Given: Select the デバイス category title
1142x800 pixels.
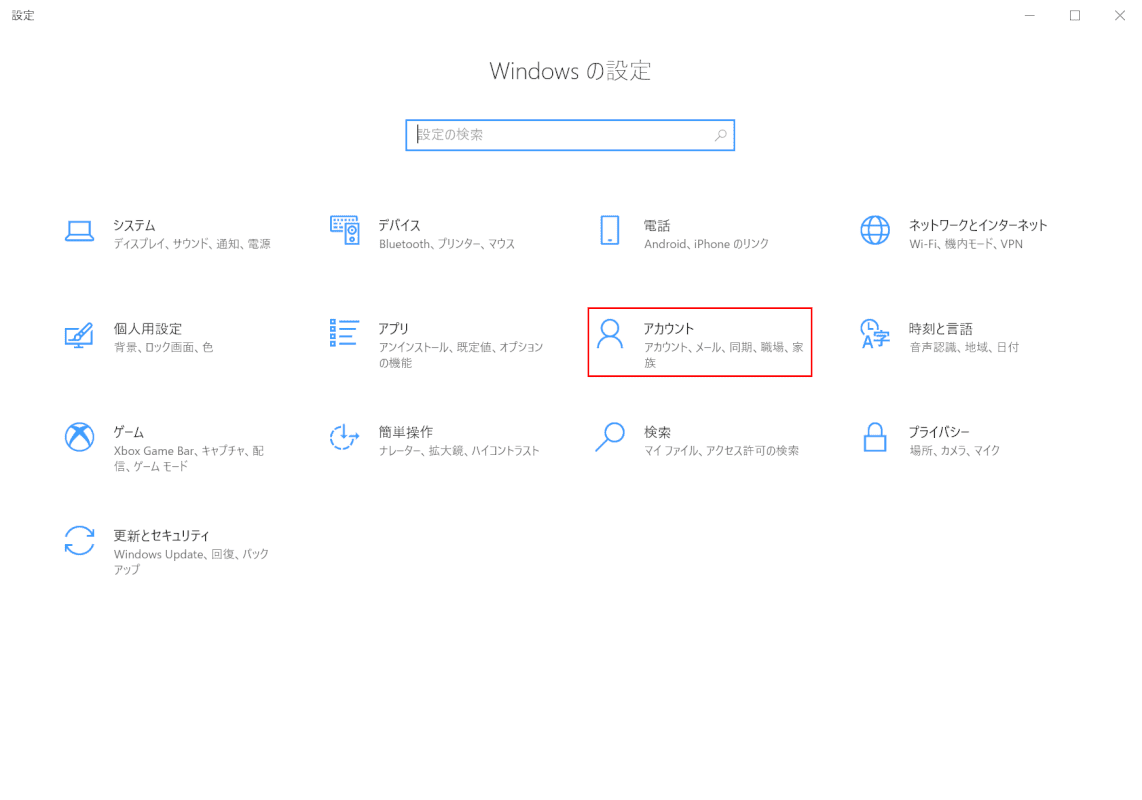Looking at the screenshot, I should pos(399,225).
